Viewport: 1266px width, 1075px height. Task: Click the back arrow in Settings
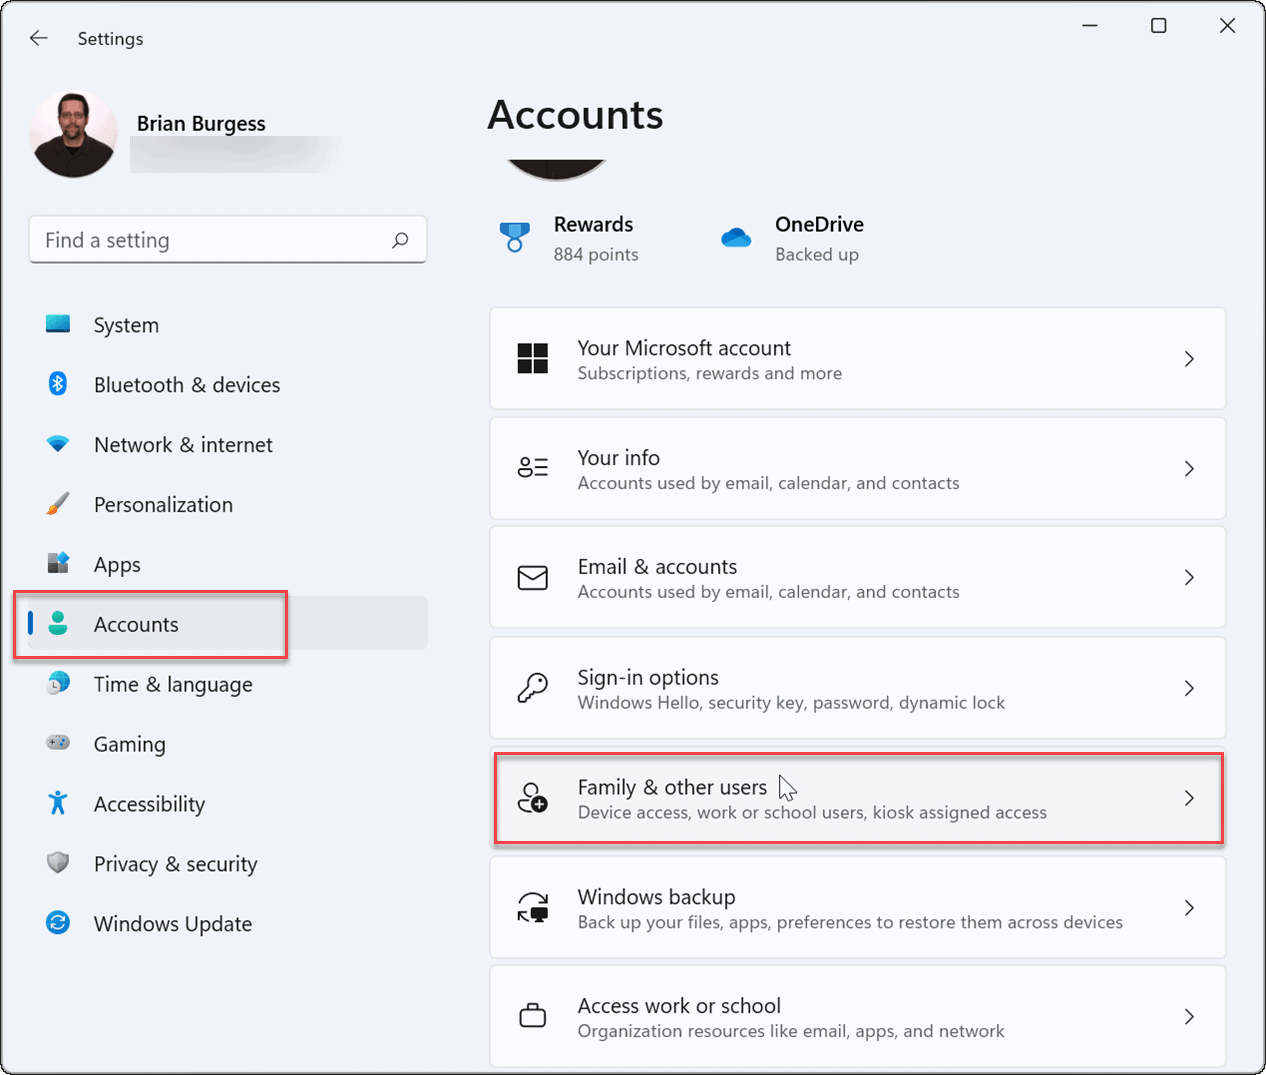[x=38, y=38]
